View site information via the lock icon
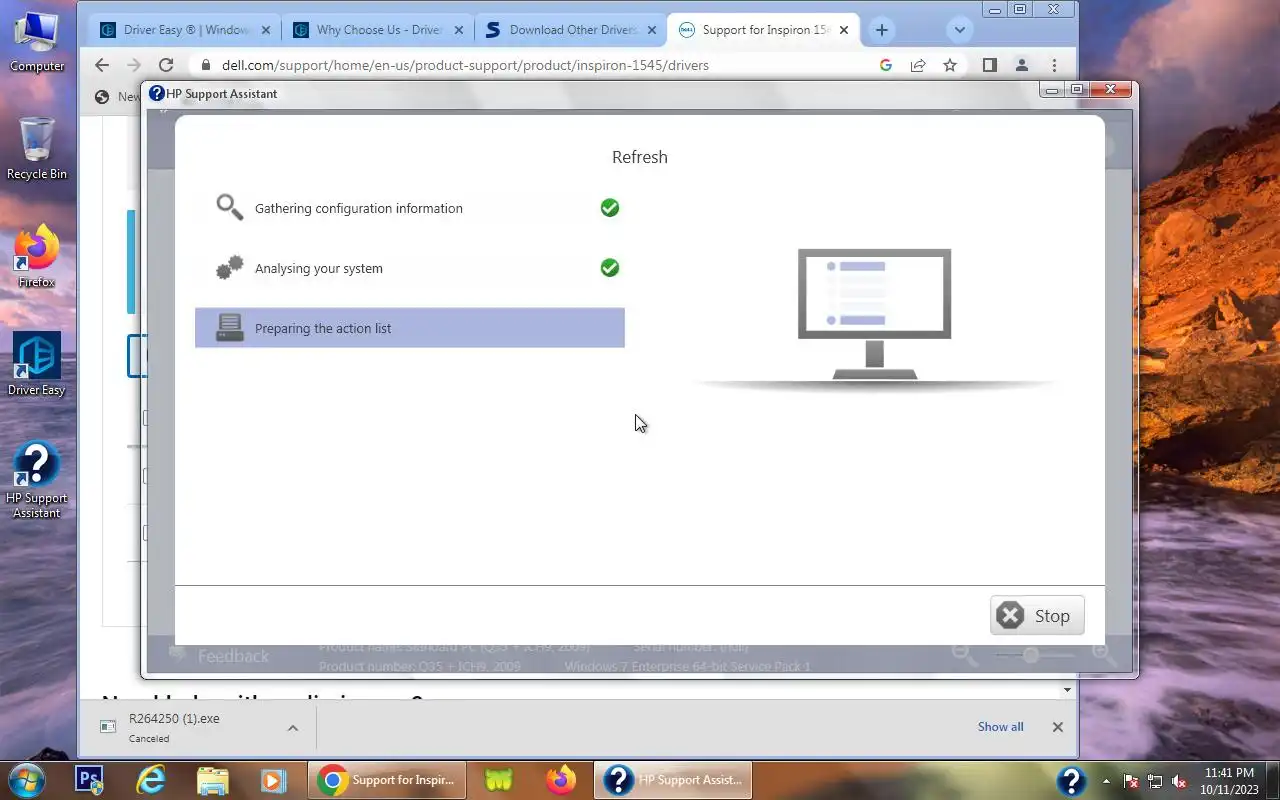The image size is (1280, 800). pos(206,65)
